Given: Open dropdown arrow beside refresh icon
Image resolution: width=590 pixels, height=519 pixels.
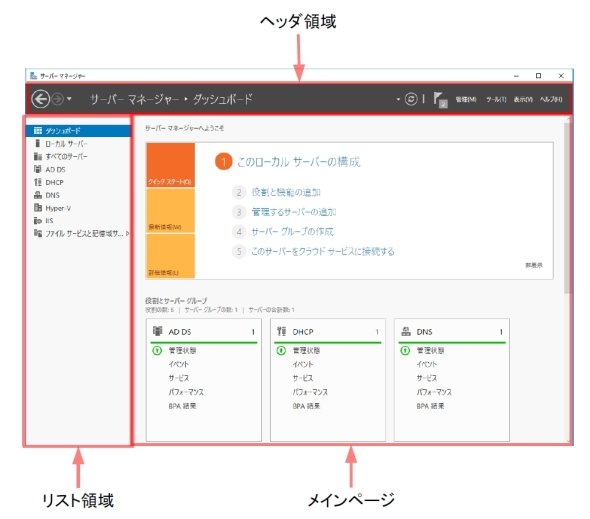Looking at the screenshot, I should (398, 99).
